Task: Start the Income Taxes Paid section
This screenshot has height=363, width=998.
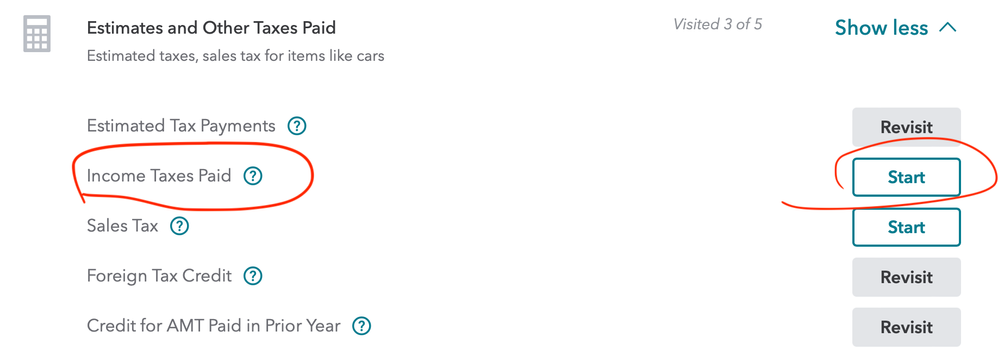Action: [906, 177]
